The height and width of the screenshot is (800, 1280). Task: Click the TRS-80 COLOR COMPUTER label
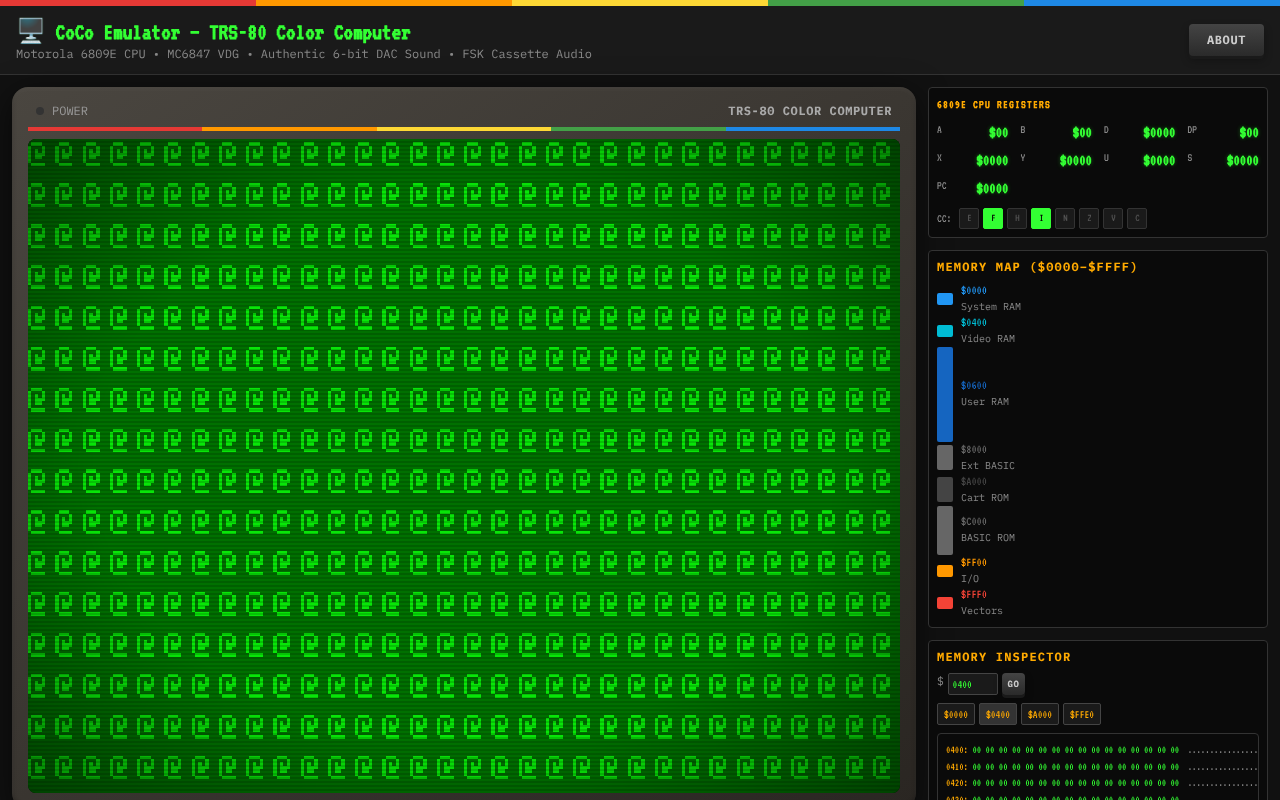tap(810, 111)
